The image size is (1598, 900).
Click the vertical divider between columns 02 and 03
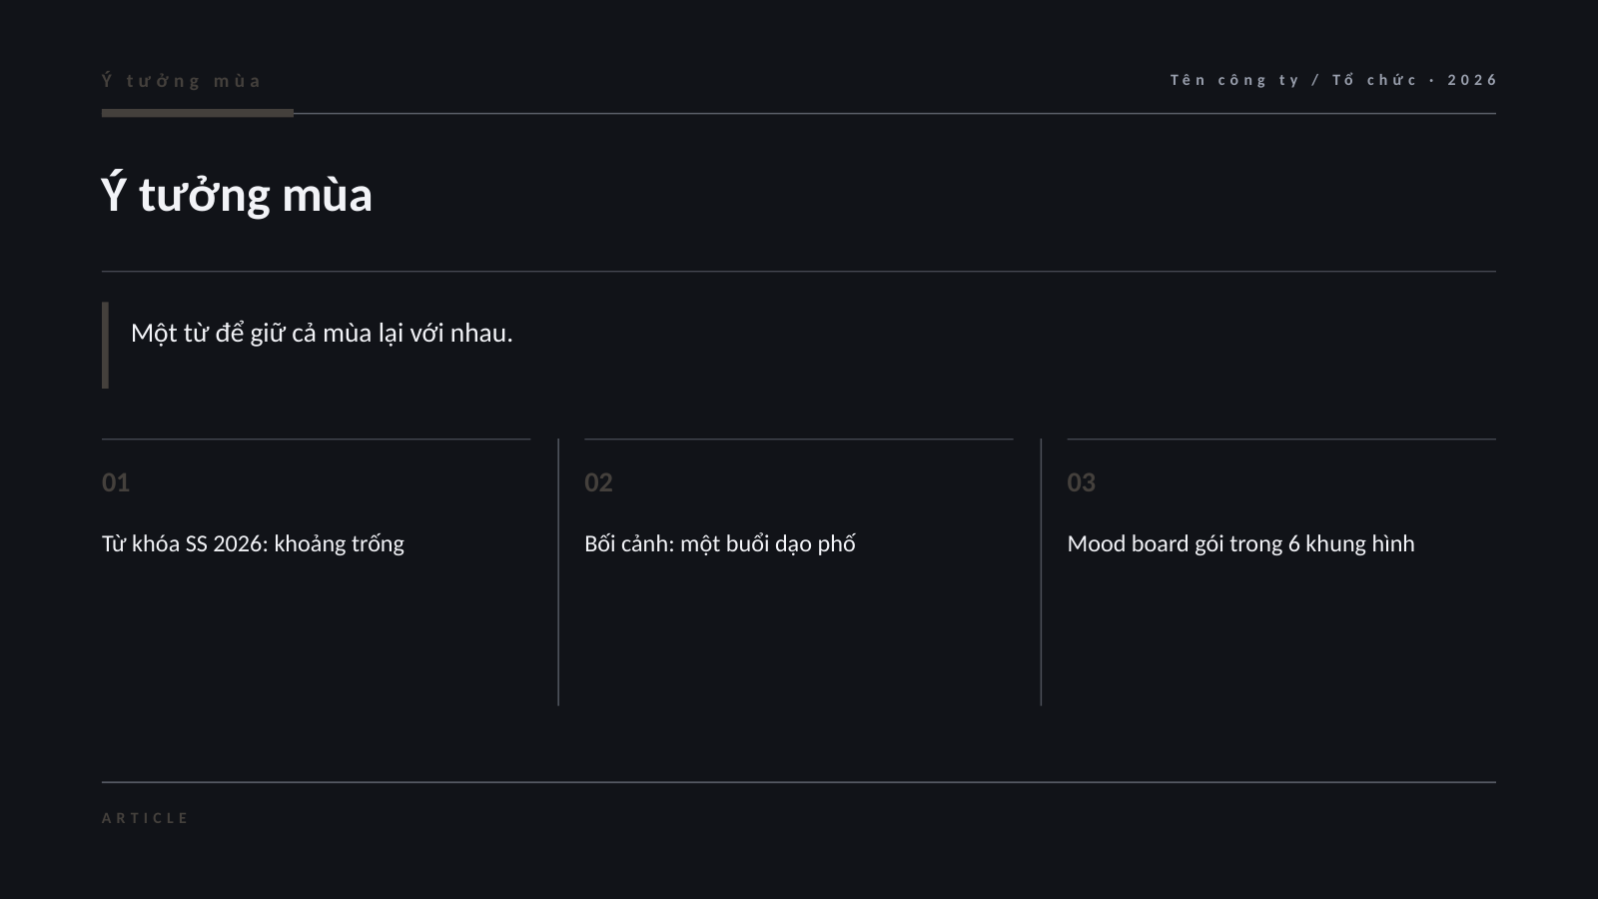point(1041,572)
